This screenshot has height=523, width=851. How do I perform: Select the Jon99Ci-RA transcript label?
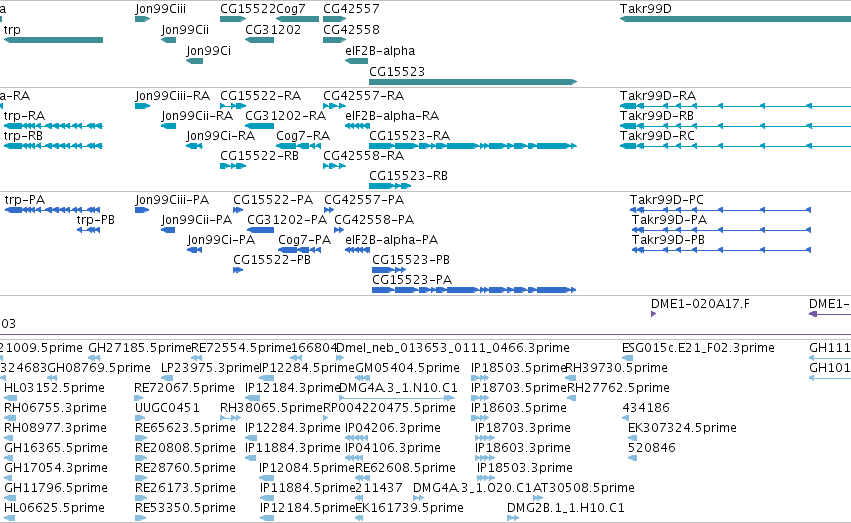click(220, 136)
